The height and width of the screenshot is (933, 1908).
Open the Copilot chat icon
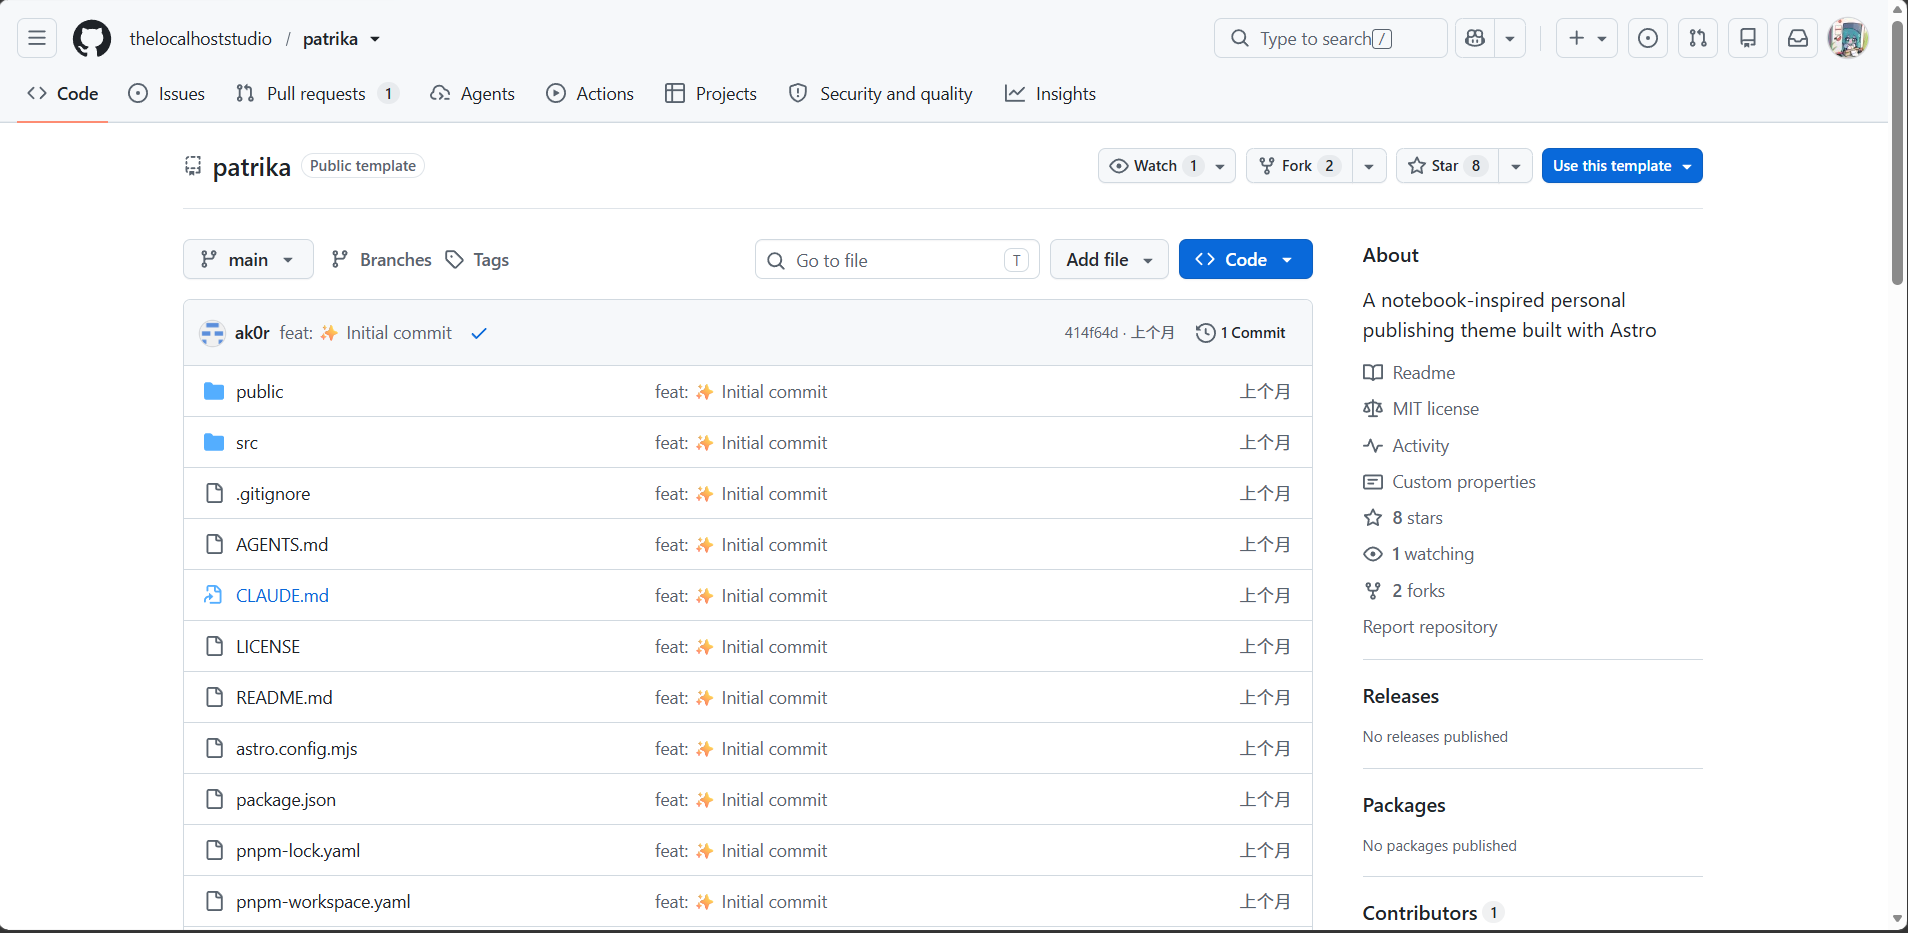pyautogui.click(x=1475, y=38)
